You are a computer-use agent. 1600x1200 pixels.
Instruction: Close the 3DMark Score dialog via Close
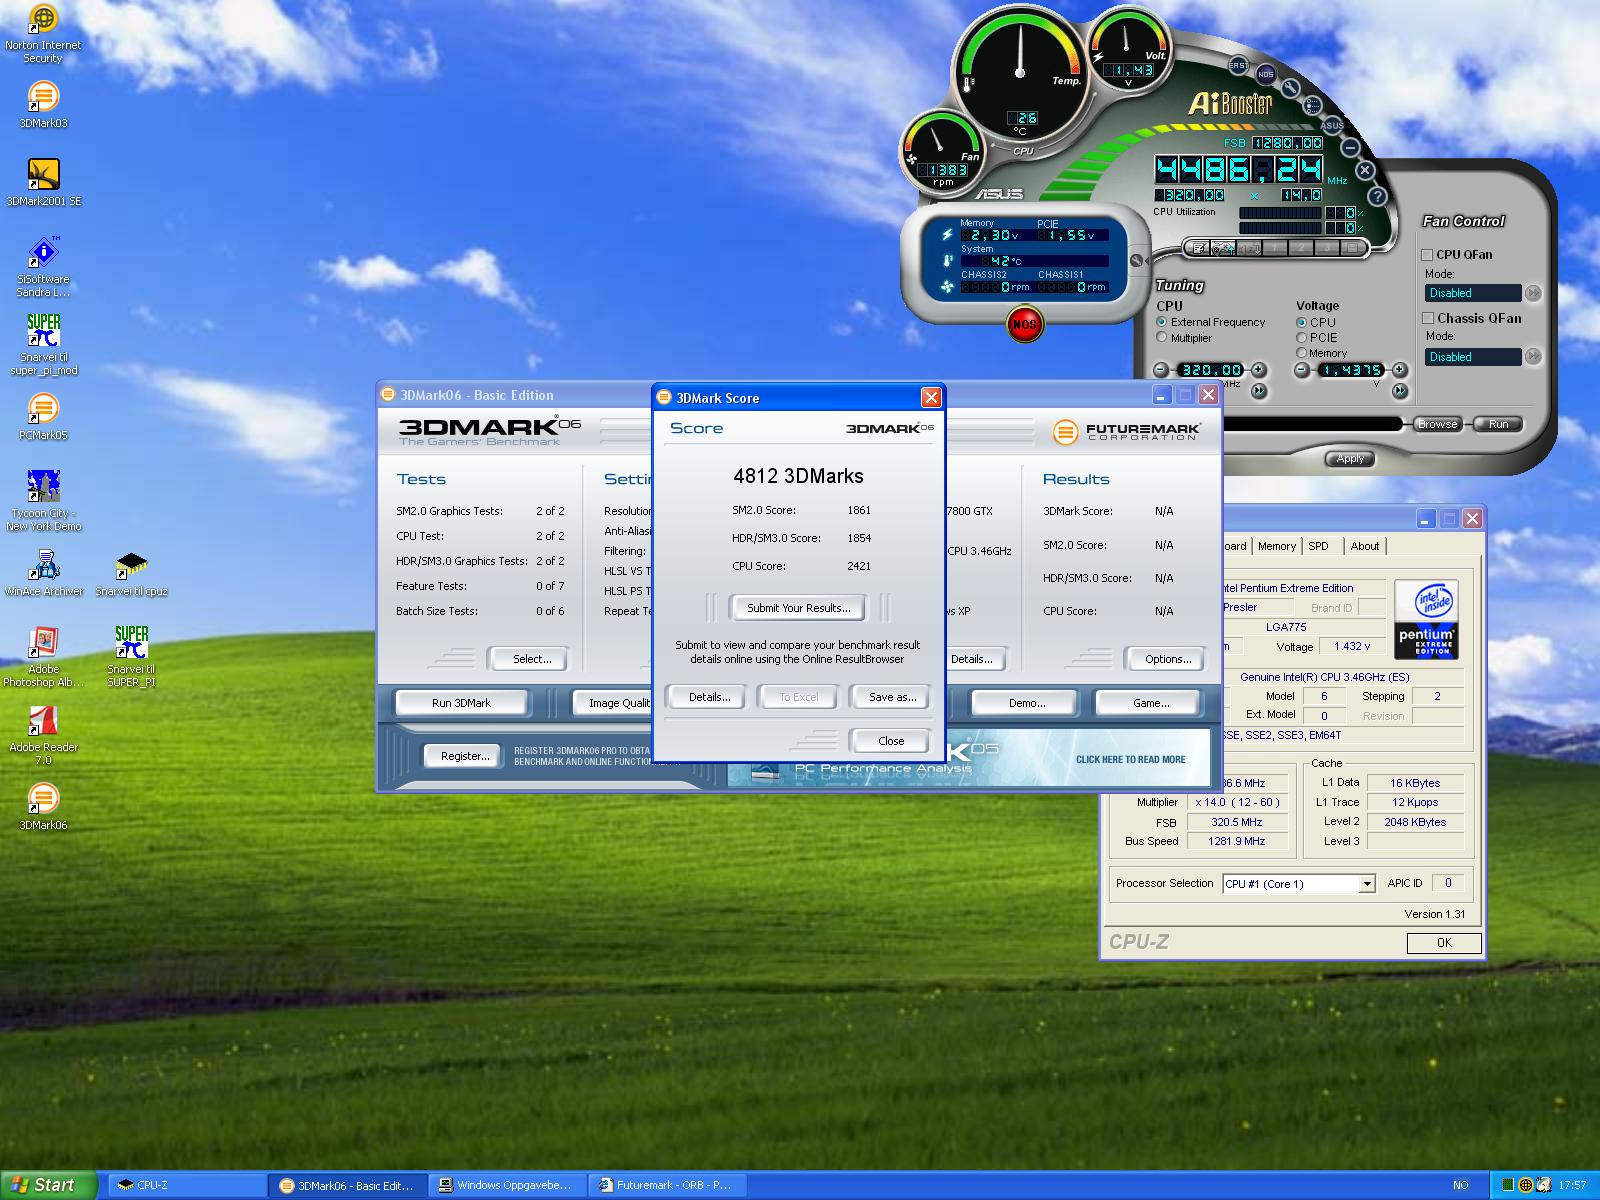pyautogui.click(x=891, y=741)
